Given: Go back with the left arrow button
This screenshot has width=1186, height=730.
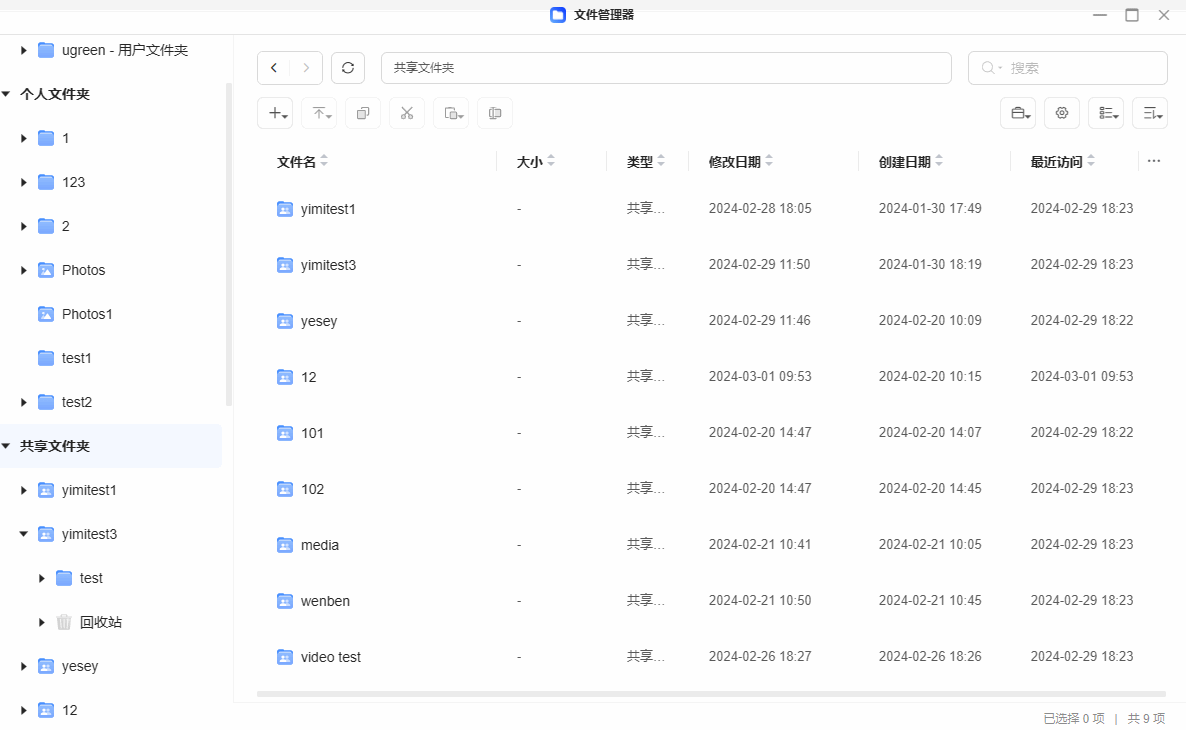Looking at the screenshot, I should [x=274, y=68].
